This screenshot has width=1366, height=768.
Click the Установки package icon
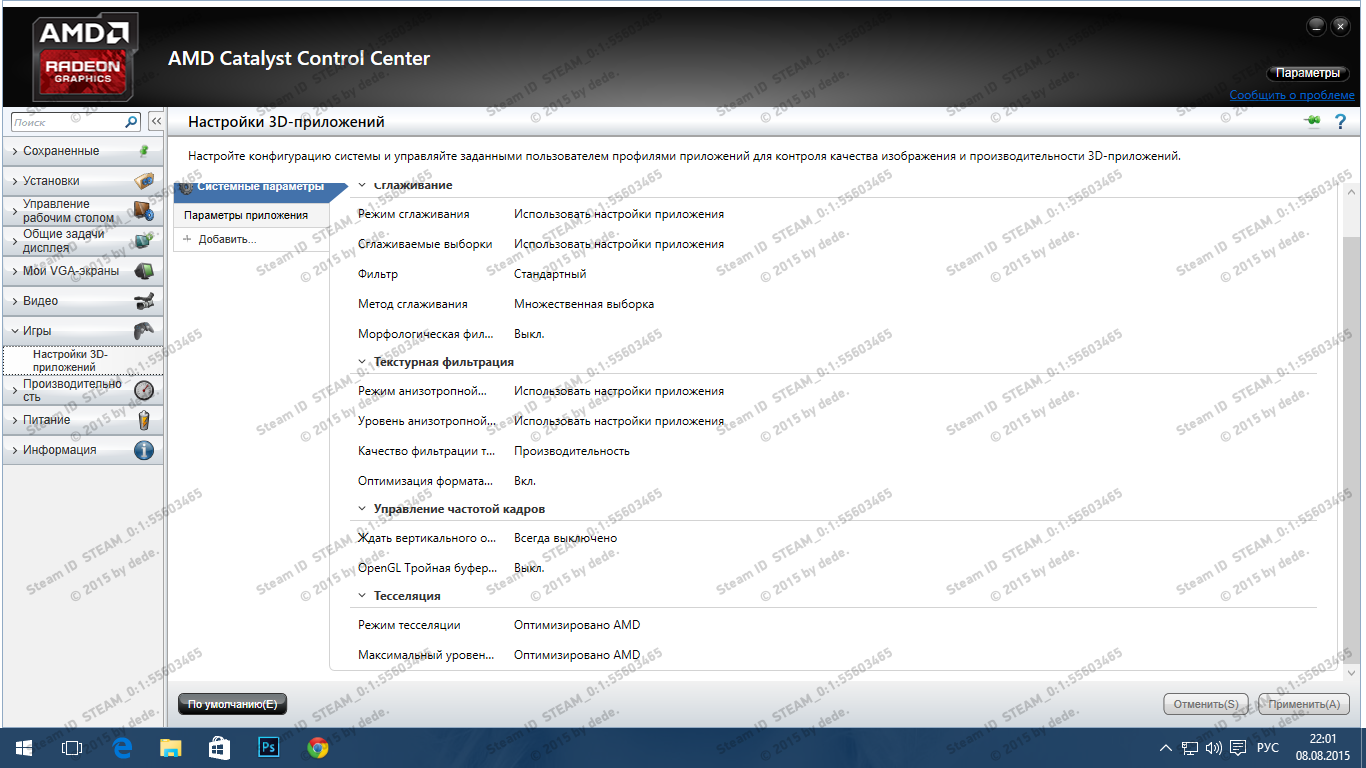pyautogui.click(x=144, y=181)
